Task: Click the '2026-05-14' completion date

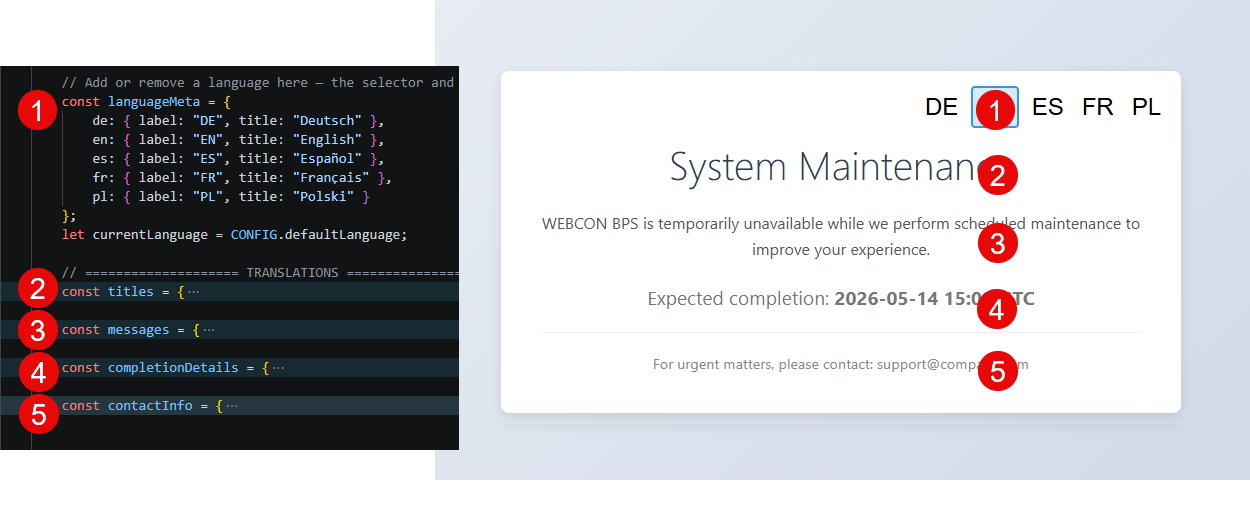Action: coord(887,298)
